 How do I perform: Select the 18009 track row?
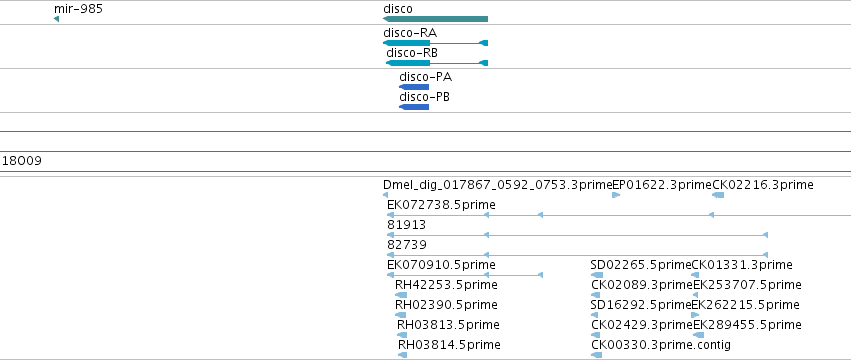pyautogui.click(x=426, y=161)
